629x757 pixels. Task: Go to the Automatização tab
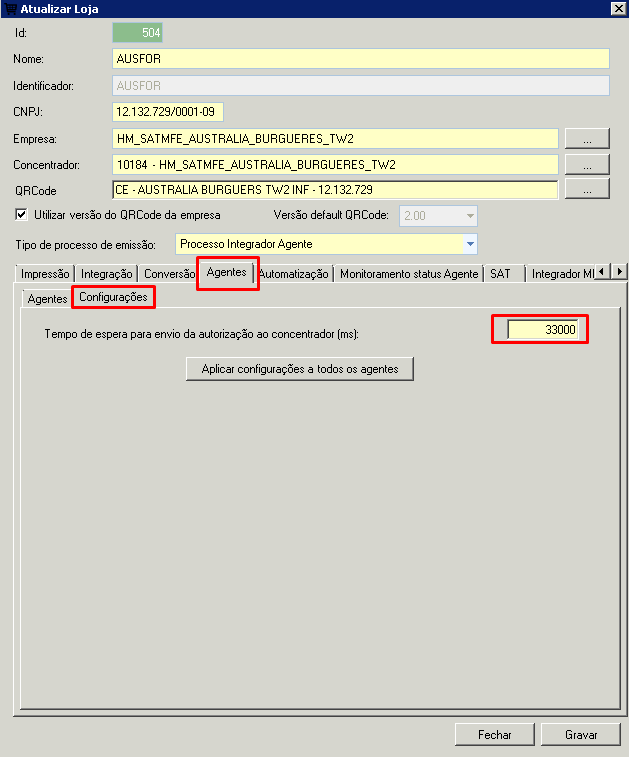[x=294, y=274]
